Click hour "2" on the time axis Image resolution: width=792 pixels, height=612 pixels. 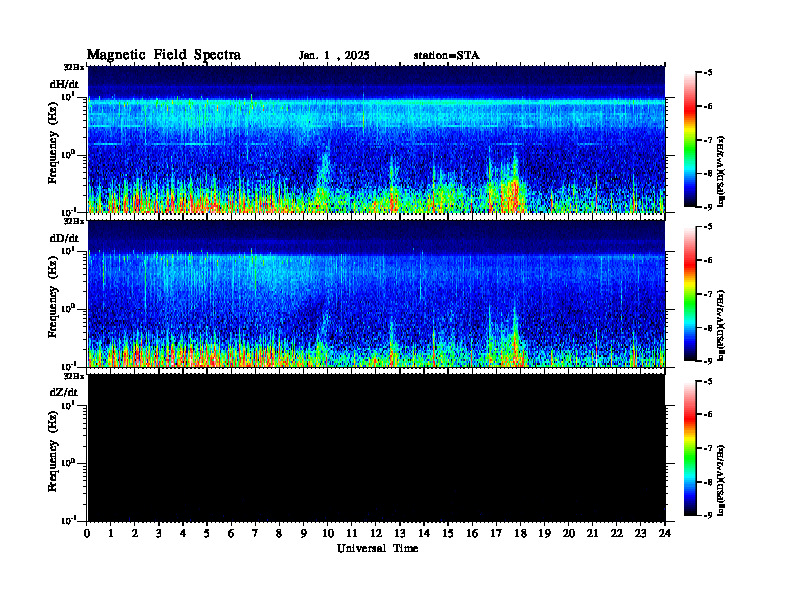[135, 534]
